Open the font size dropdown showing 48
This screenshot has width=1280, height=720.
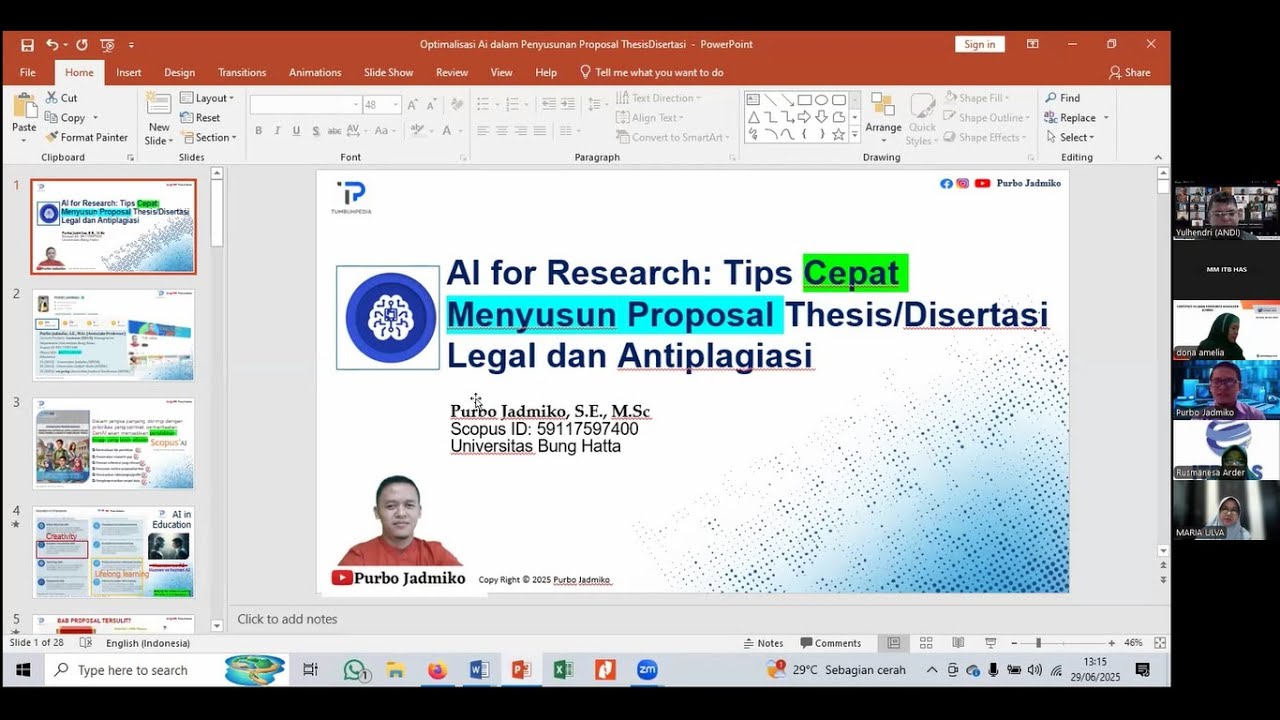click(396, 104)
